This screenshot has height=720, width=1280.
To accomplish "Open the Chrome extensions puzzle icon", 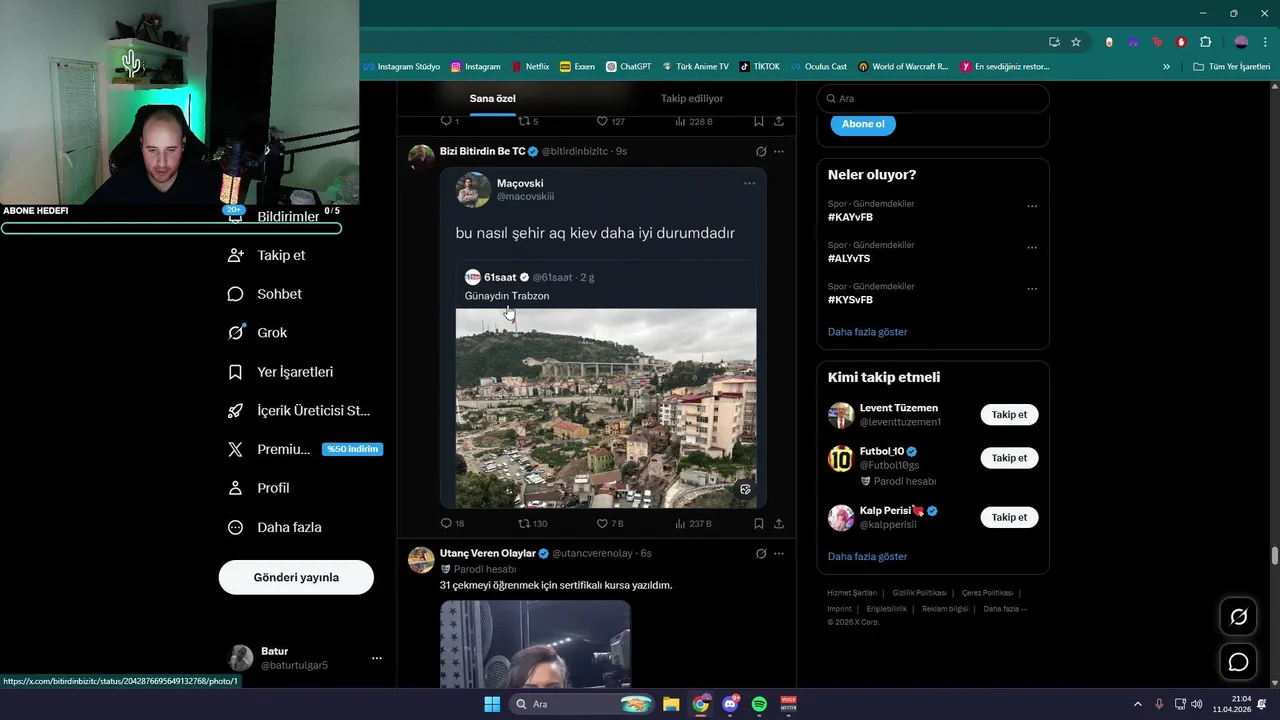I will pyautogui.click(x=1205, y=42).
